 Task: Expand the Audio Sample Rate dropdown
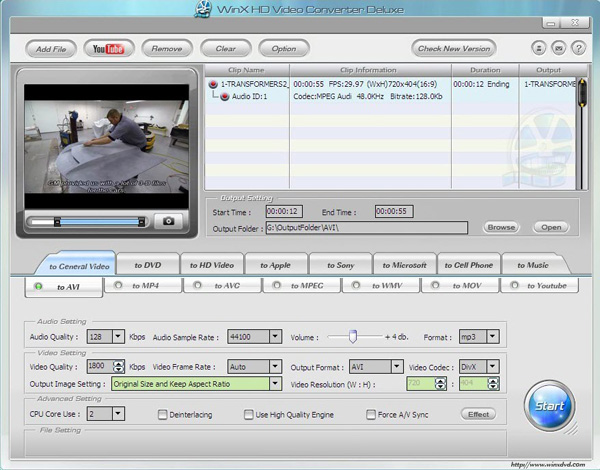coord(275,337)
